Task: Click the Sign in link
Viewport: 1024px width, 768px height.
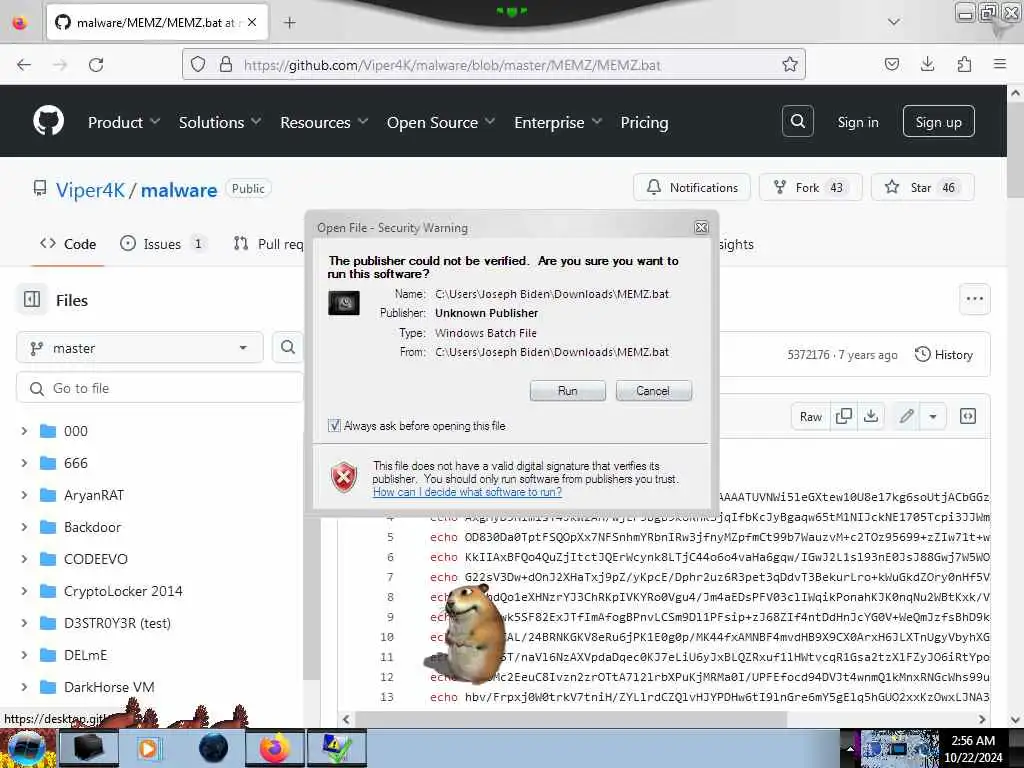Action: tap(857, 122)
